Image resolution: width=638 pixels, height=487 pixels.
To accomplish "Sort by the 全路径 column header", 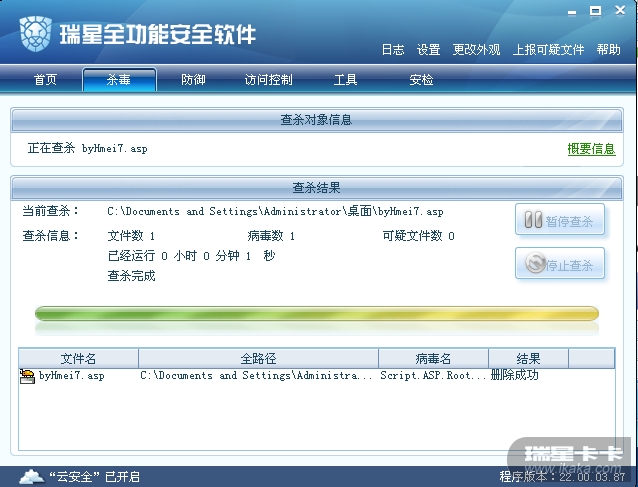I will click(x=258, y=358).
